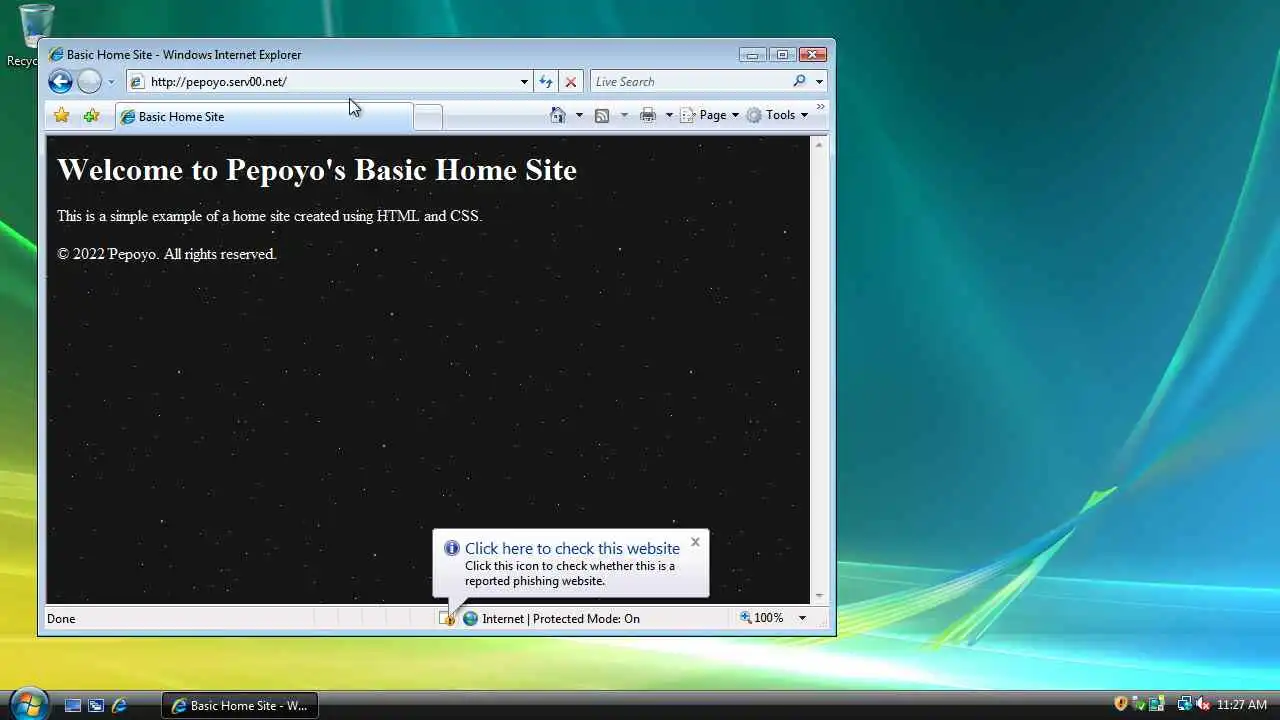Click the Print icon
The image size is (1280, 720).
[x=648, y=115]
